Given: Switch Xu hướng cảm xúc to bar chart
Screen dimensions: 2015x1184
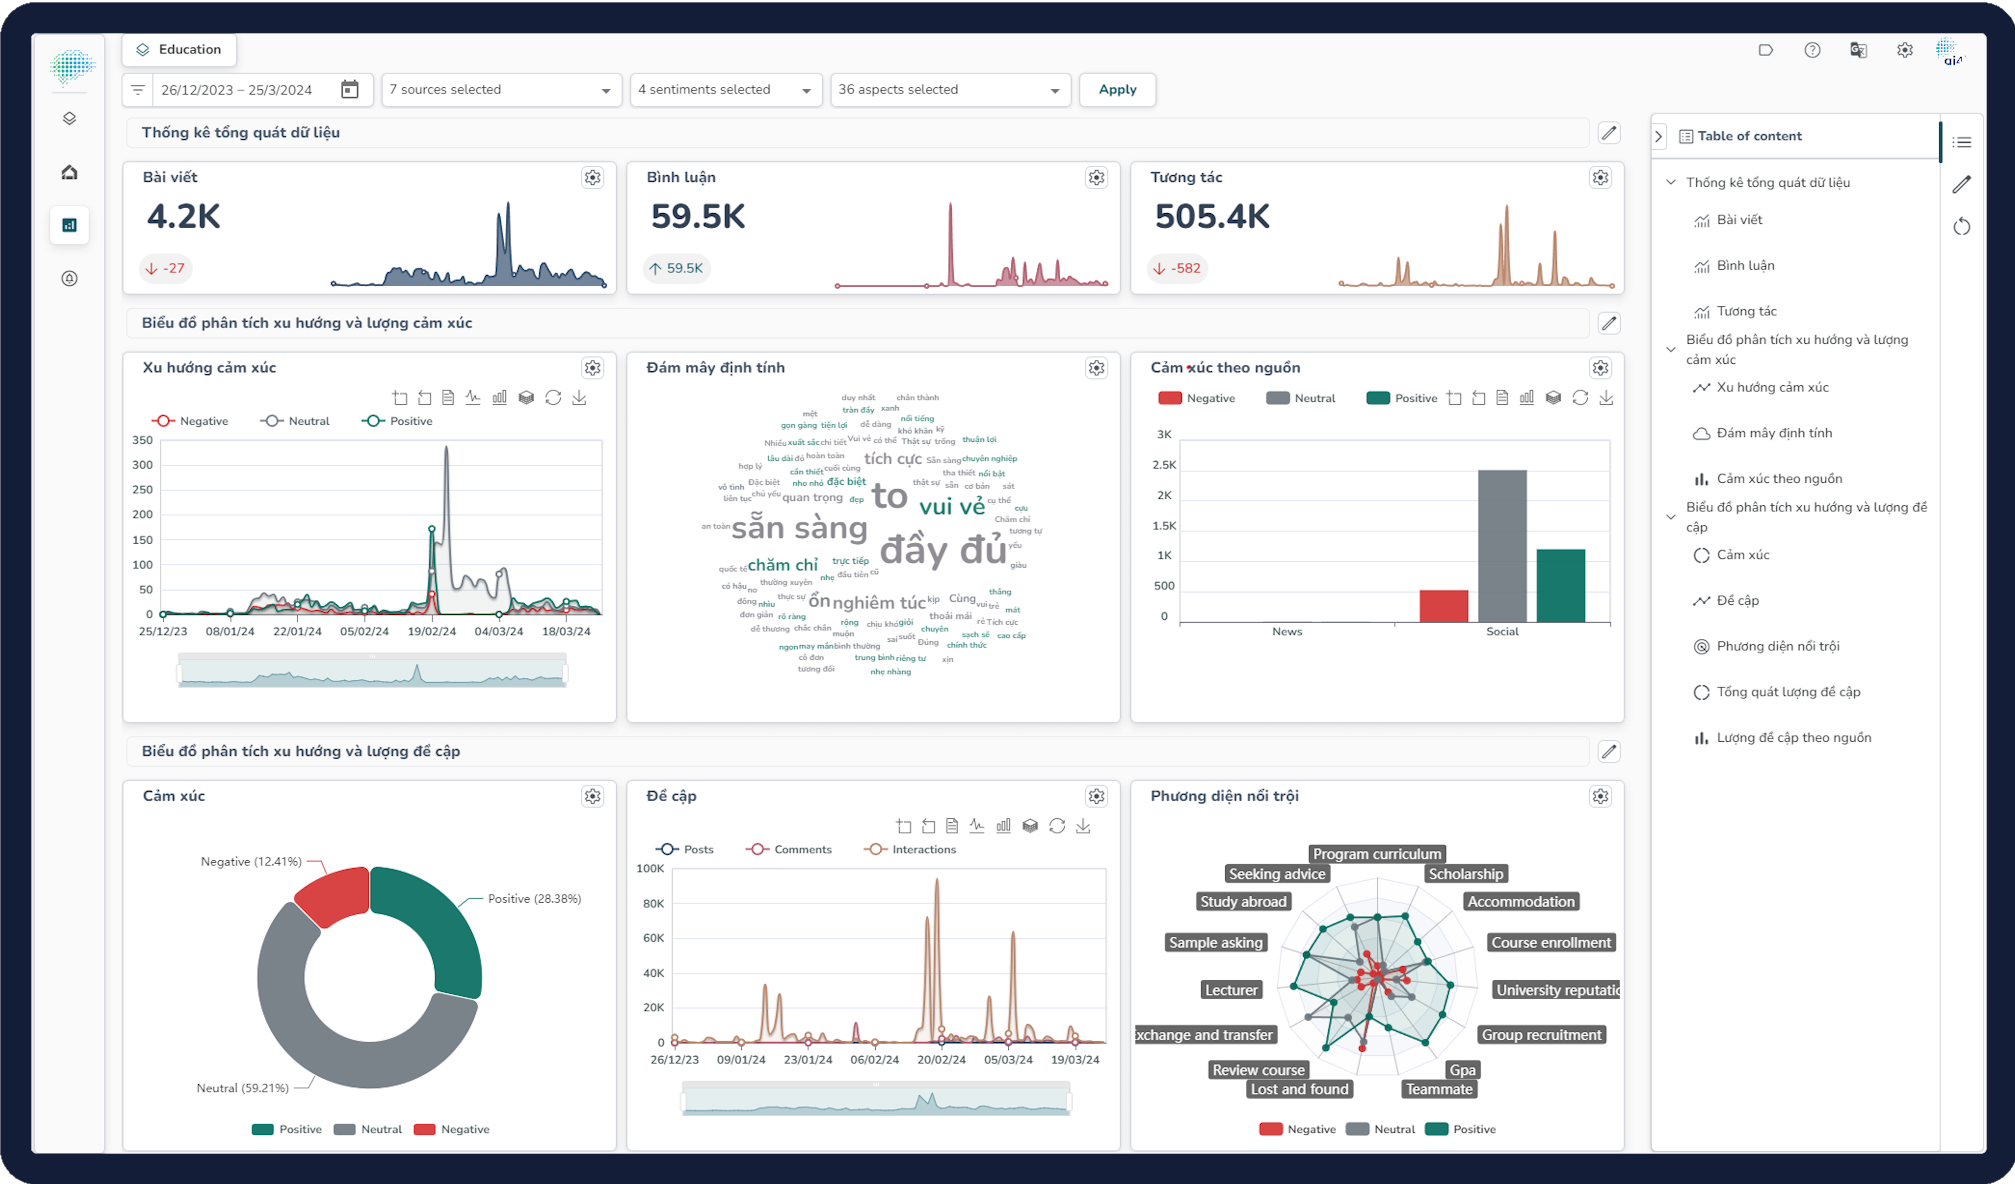Looking at the screenshot, I should (499, 398).
